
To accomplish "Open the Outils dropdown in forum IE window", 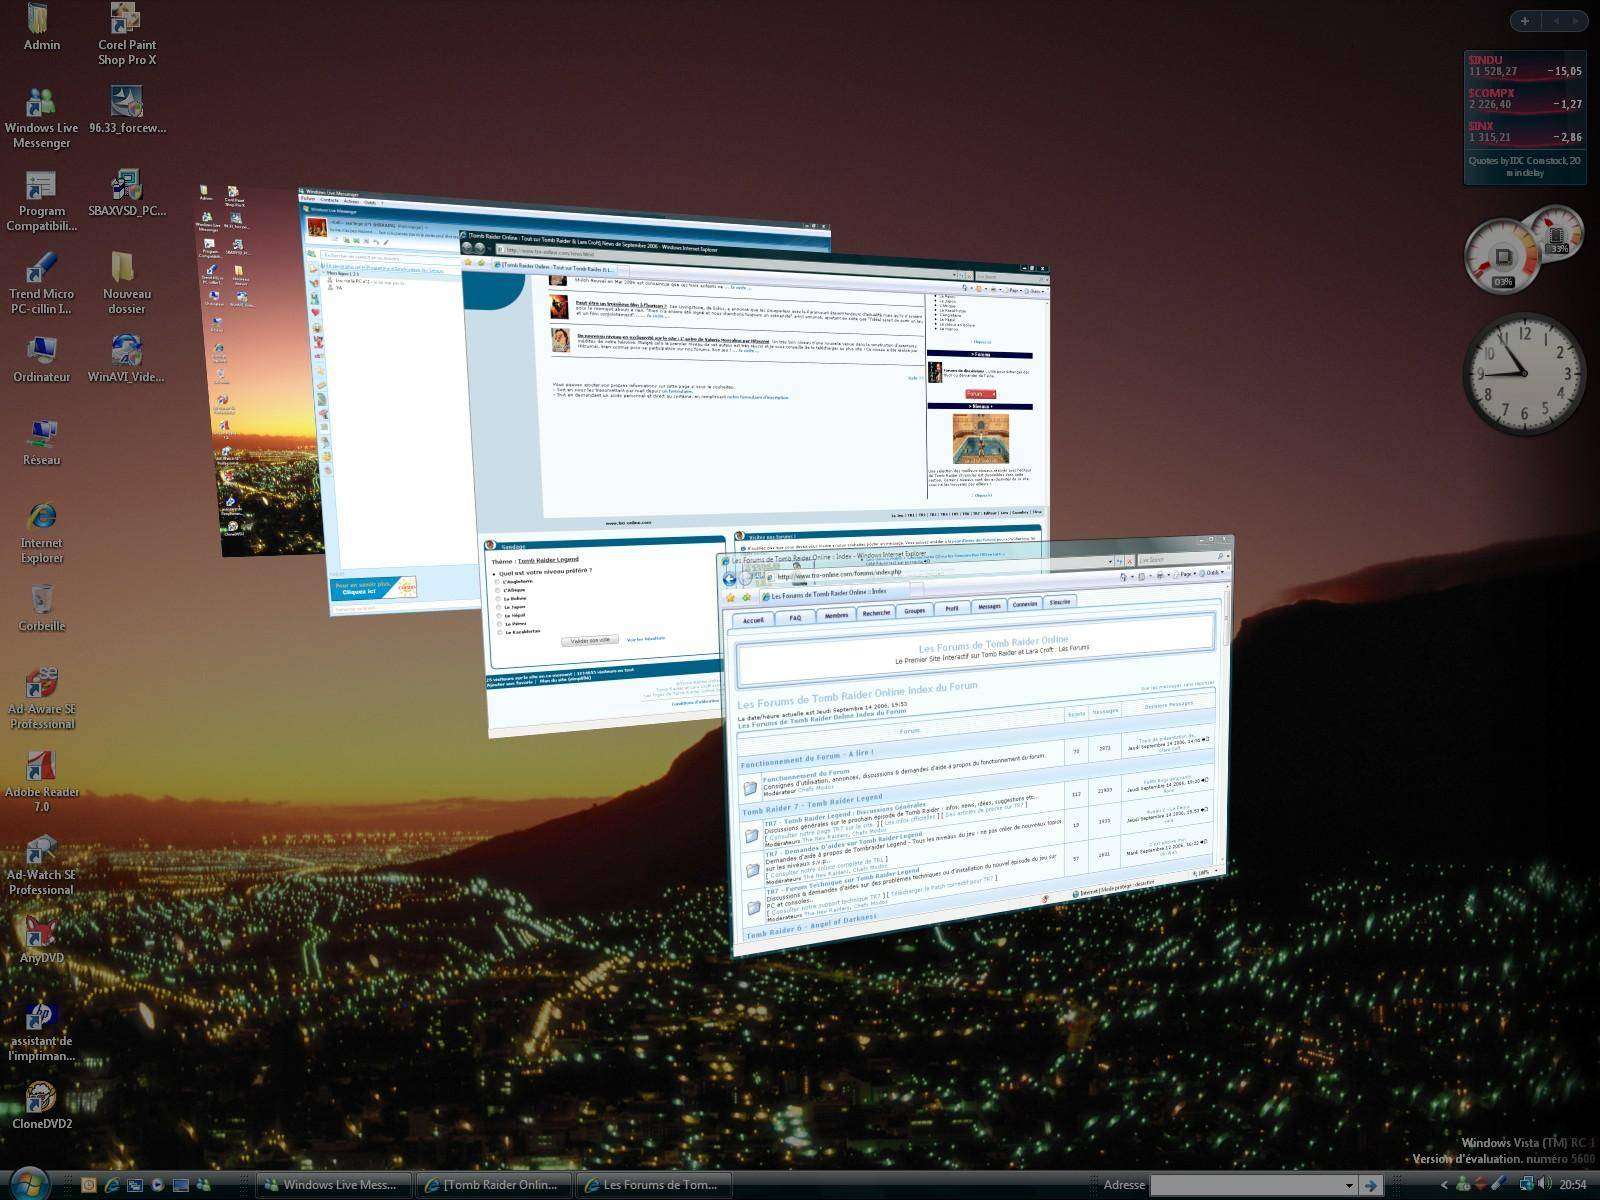I will click(1210, 573).
